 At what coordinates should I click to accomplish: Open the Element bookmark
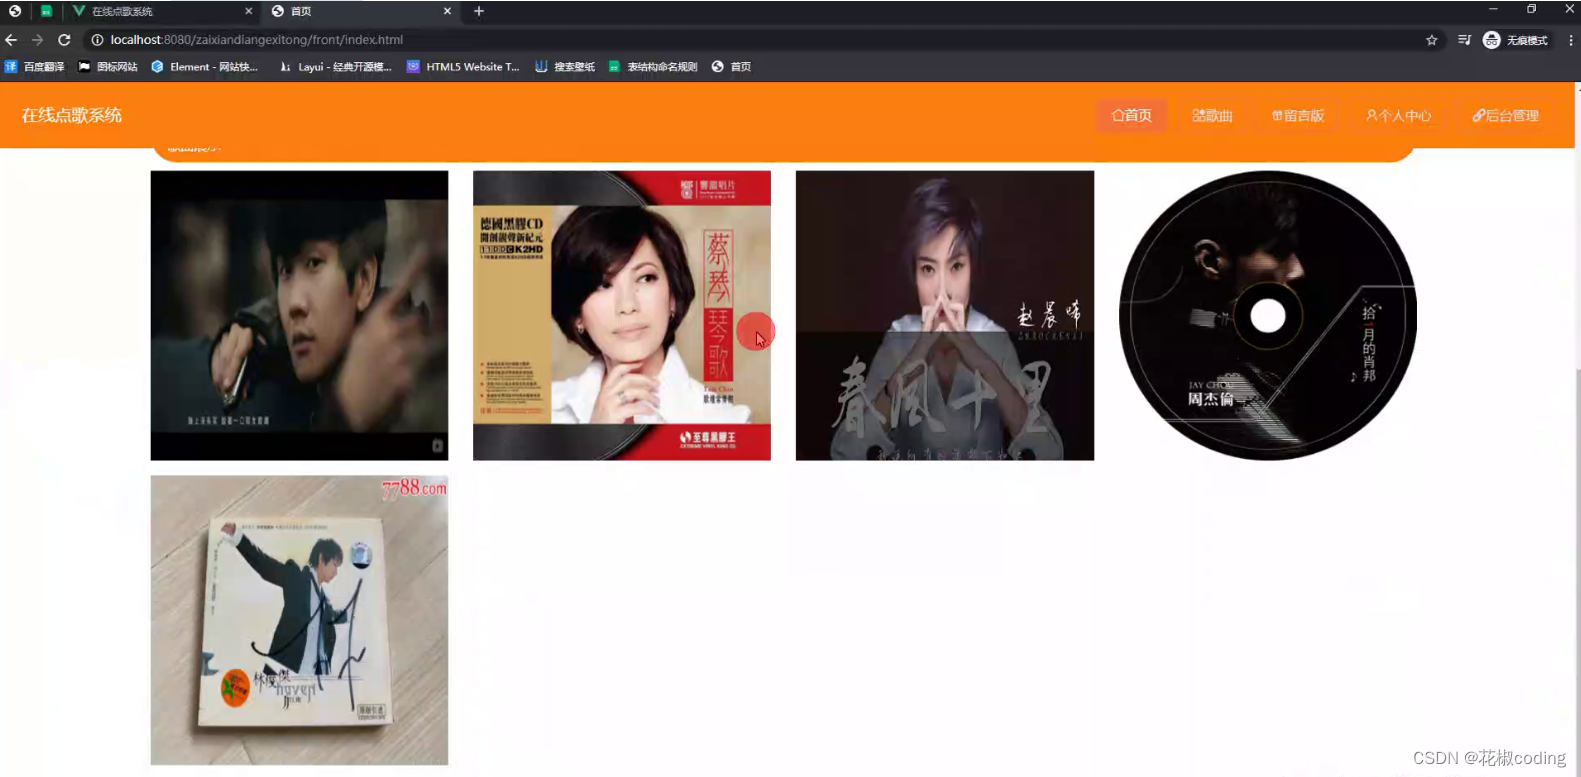tap(204, 67)
